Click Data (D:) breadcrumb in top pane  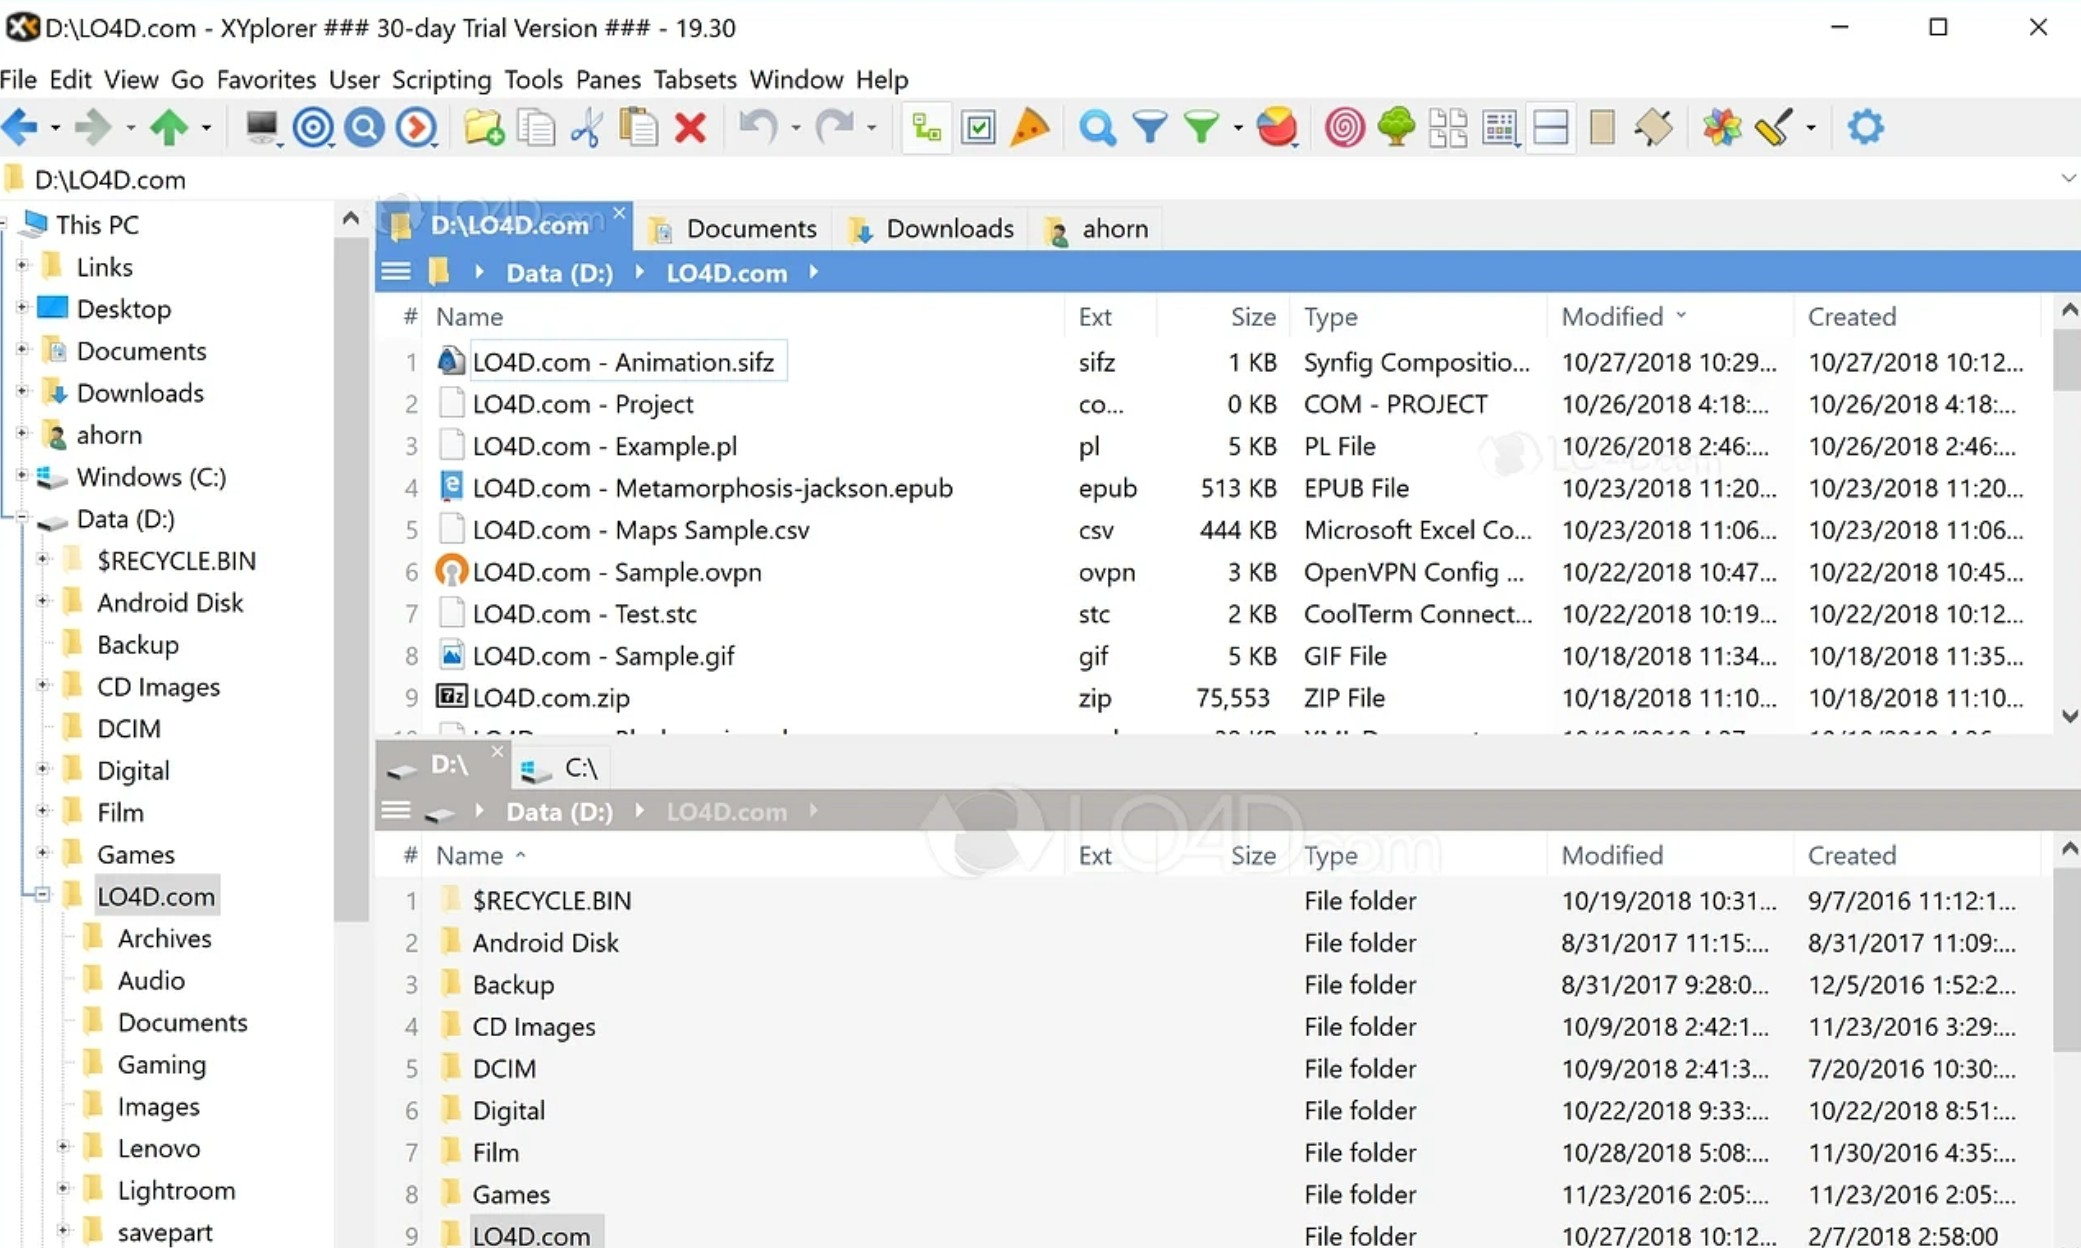559,273
